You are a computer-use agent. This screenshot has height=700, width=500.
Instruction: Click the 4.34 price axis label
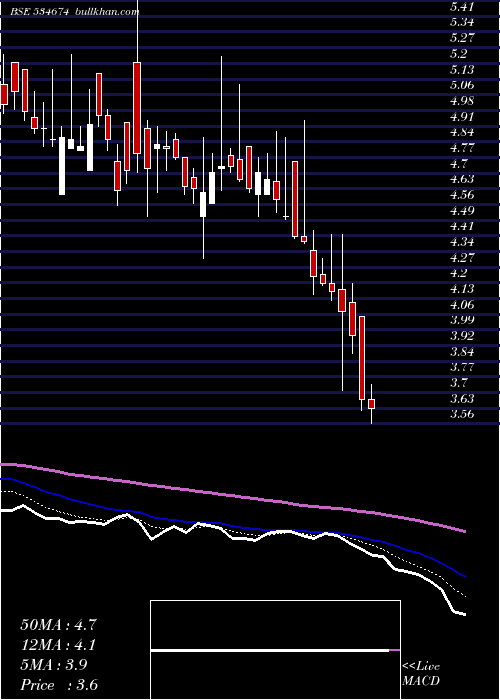click(462, 242)
